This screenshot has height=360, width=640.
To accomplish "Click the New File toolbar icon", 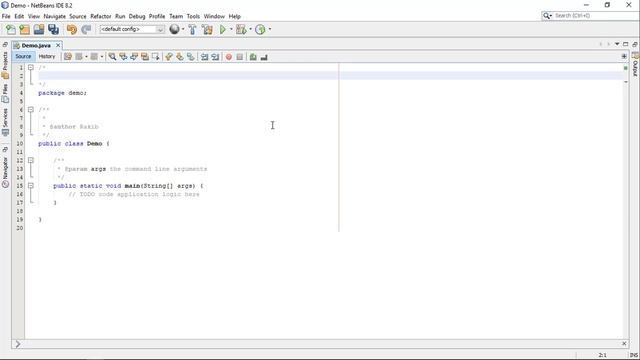I will click(11, 29).
